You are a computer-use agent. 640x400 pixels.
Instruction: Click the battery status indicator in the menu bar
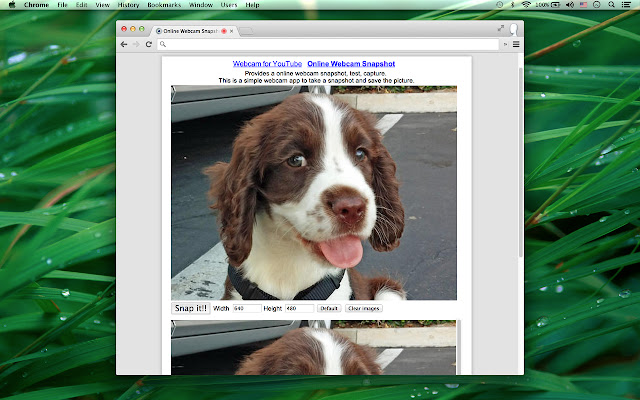(548, 5)
